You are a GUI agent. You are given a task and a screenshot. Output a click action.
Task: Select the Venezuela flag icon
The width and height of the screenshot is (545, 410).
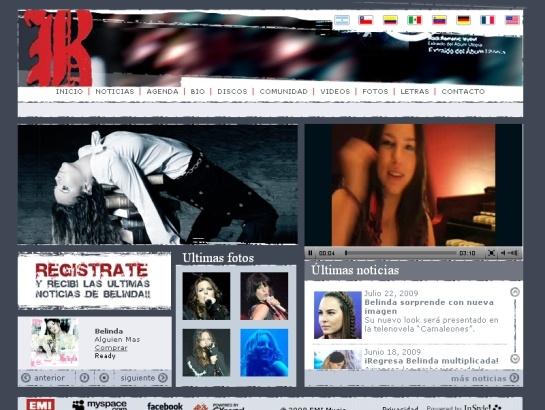pos(439,20)
